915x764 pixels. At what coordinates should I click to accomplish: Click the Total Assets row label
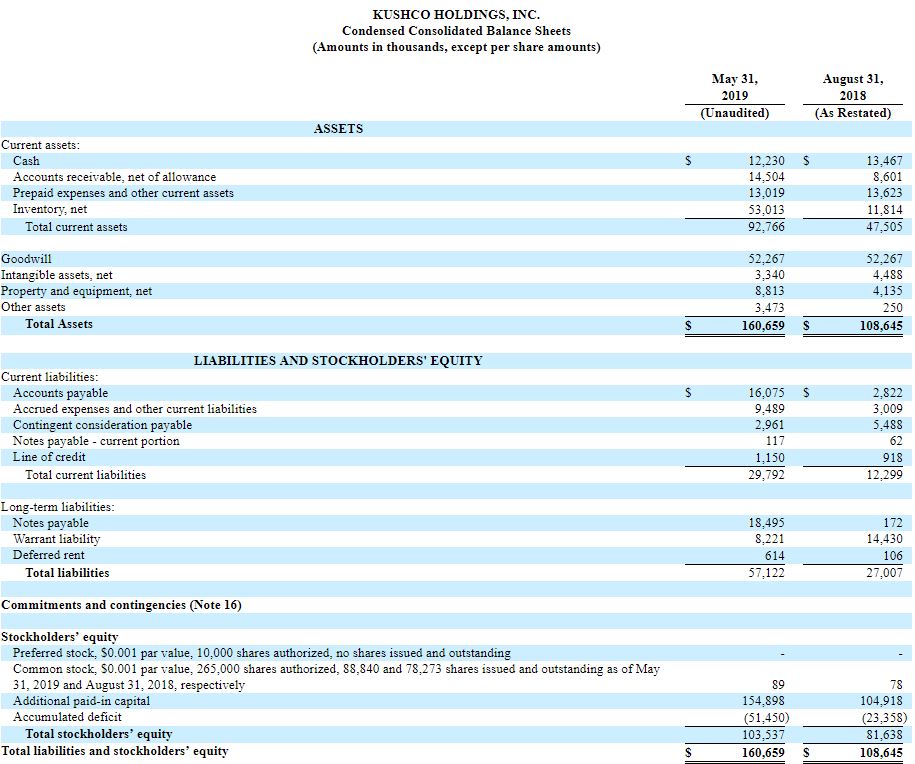click(x=59, y=324)
